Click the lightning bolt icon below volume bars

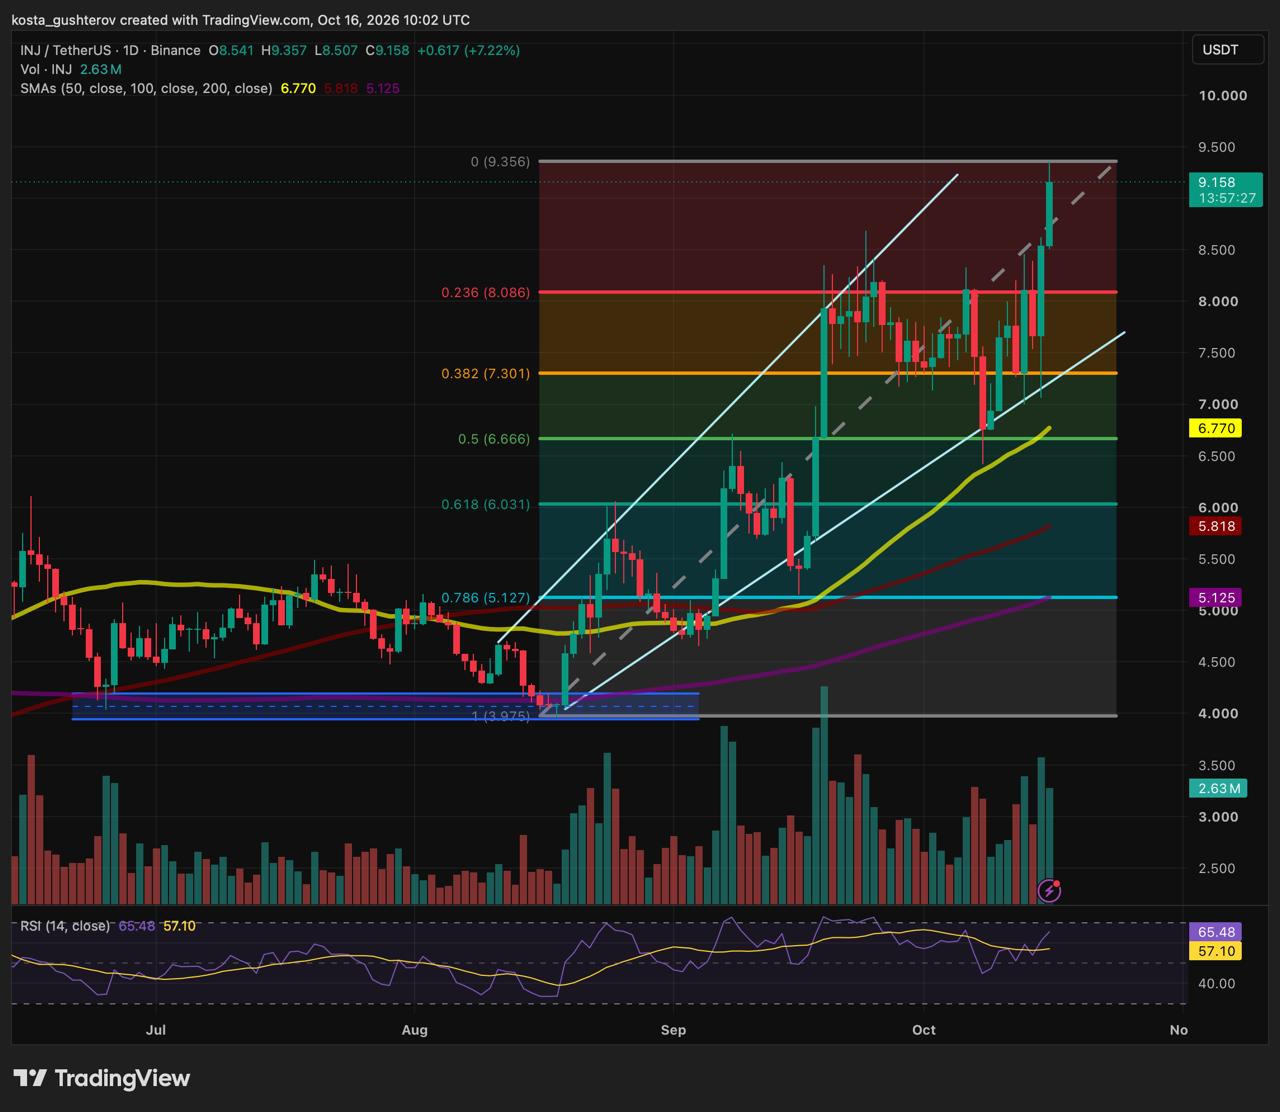1050,890
